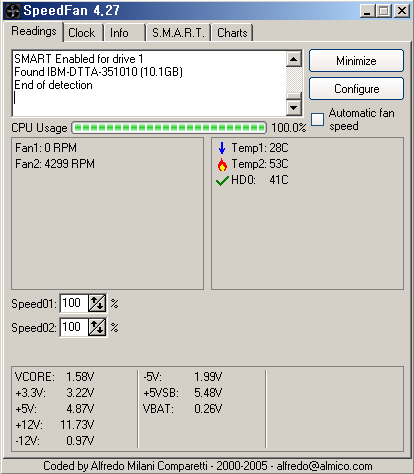Minimize the SpeedFan window via title bar
The image size is (414, 474).
[x=368, y=11]
